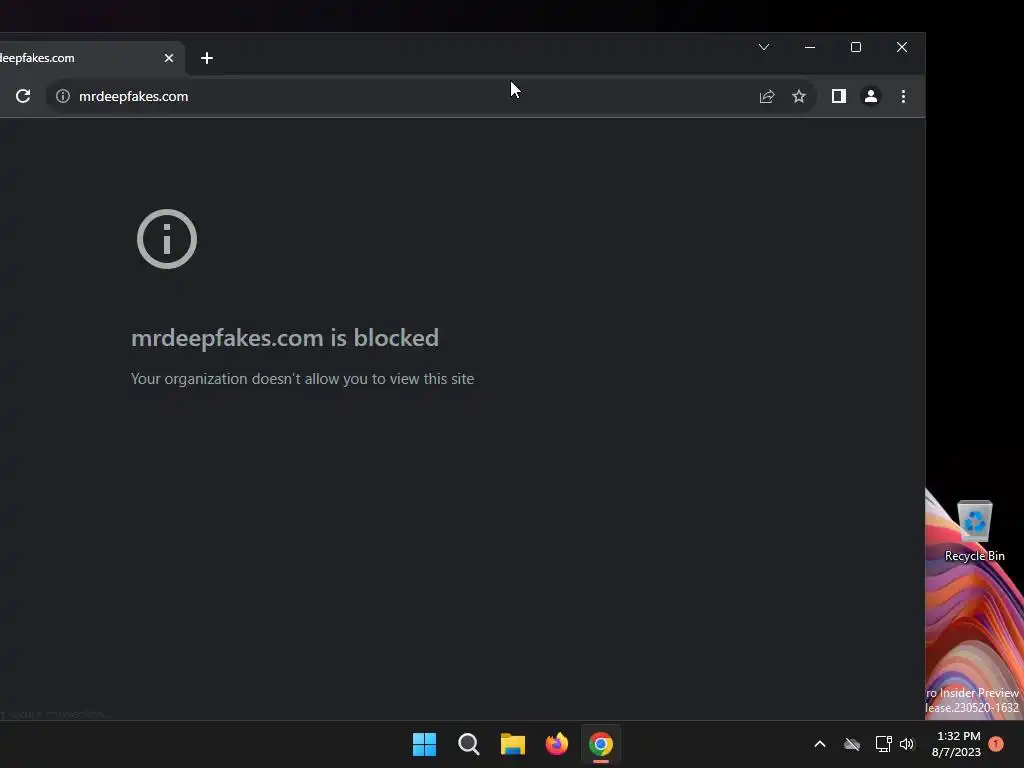The image size is (1024, 768).
Task: Open a new tab
Action: click(207, 58)
